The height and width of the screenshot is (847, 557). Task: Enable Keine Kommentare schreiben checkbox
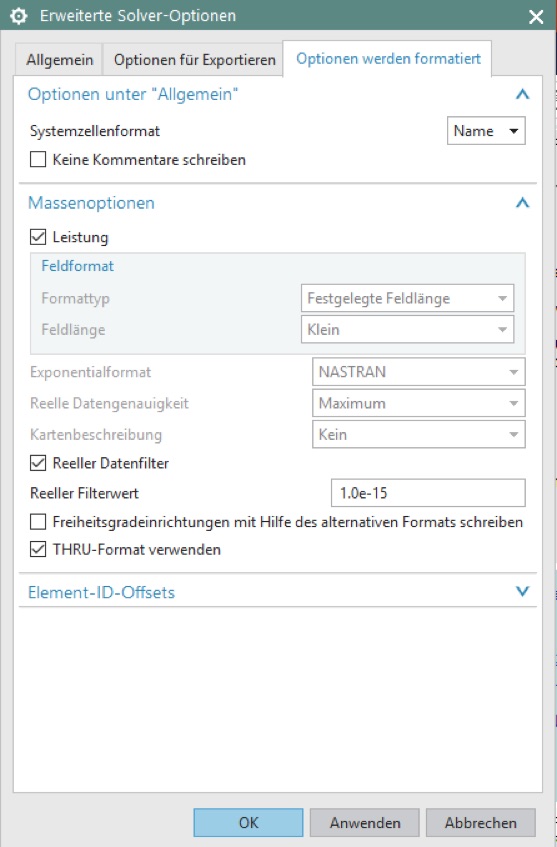38,160
